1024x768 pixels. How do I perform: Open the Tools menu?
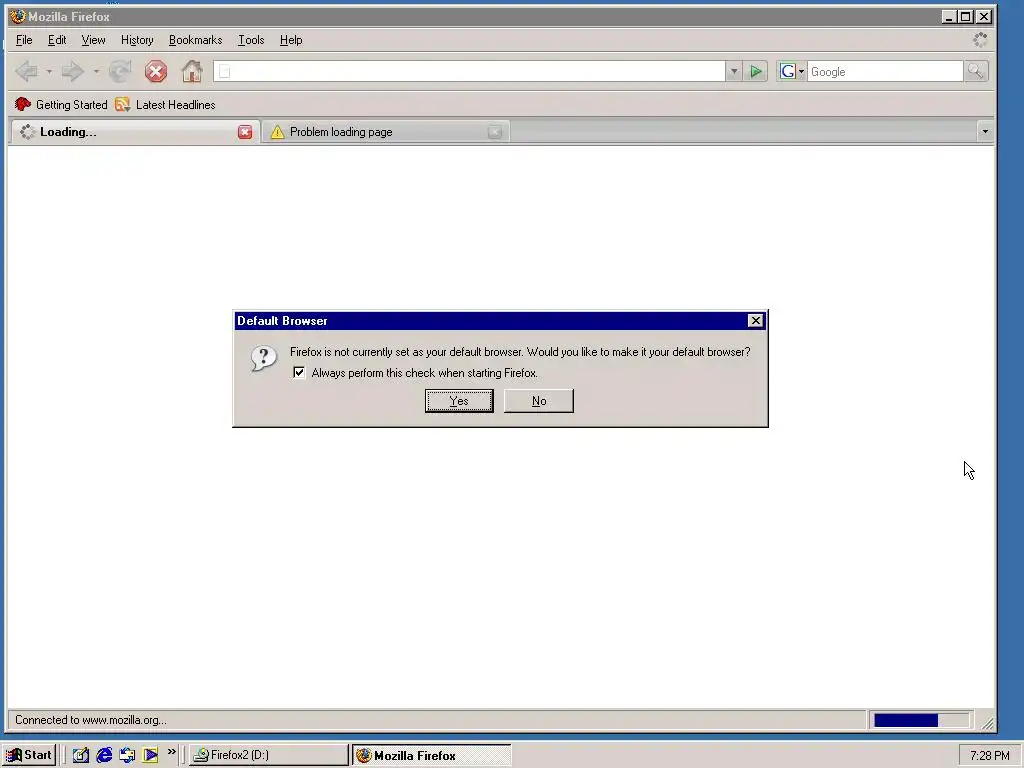[x=251, y=40]
